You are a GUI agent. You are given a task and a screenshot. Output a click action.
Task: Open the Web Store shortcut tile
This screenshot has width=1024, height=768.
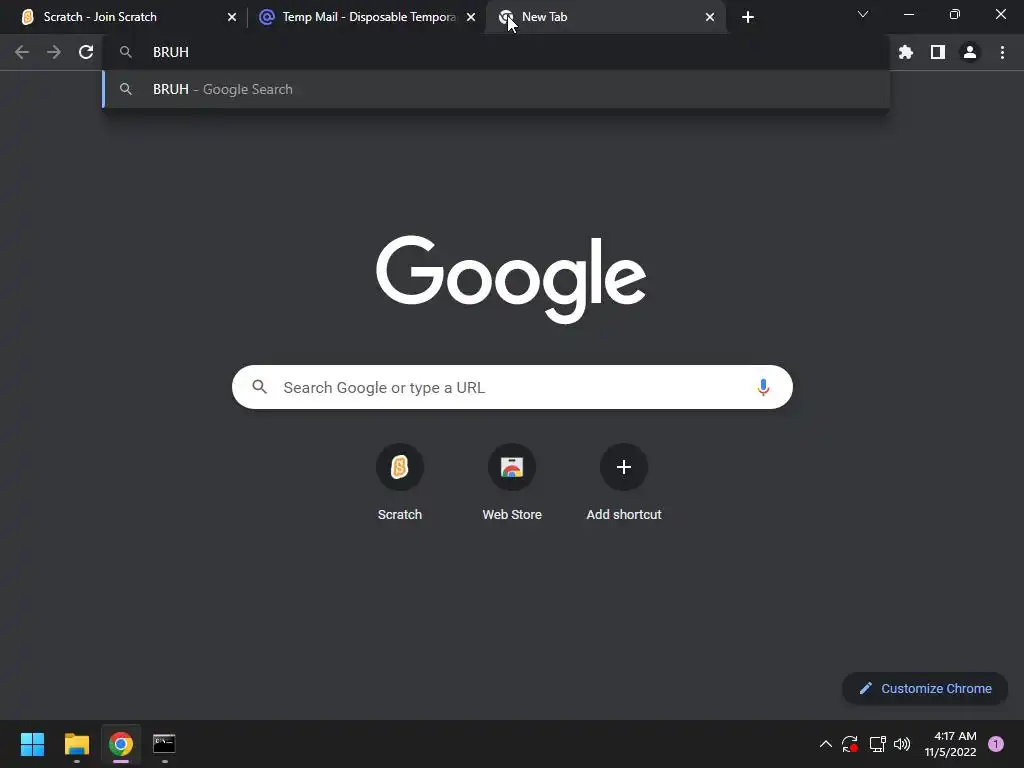[x=512, y=483]
